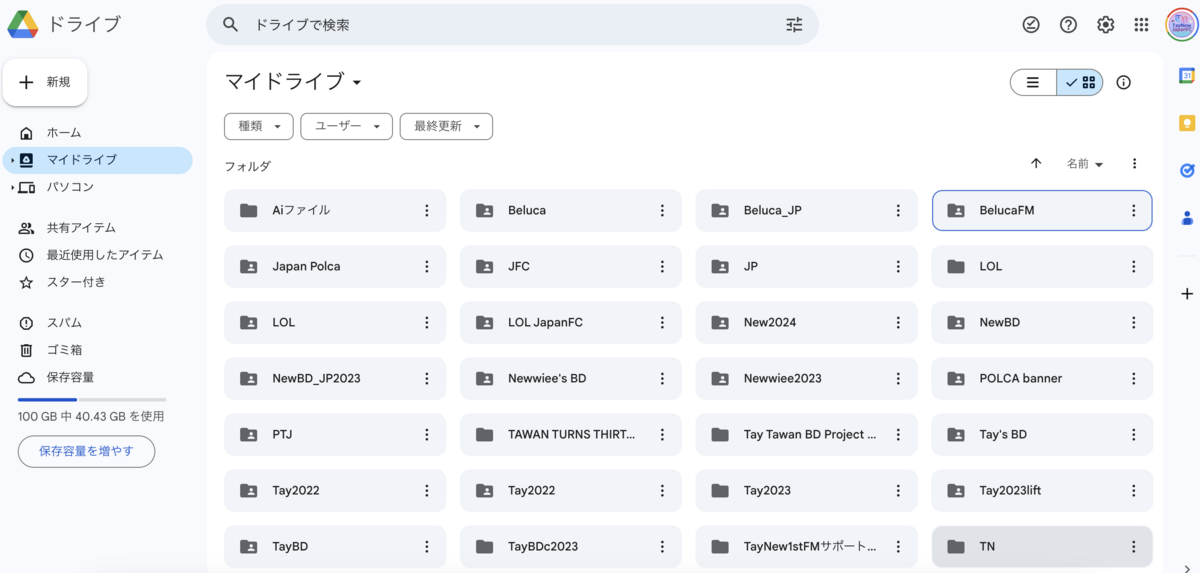Open more options for Newwiee2023 folder
The image size is (1200, 573).
(x=898, y=378)
